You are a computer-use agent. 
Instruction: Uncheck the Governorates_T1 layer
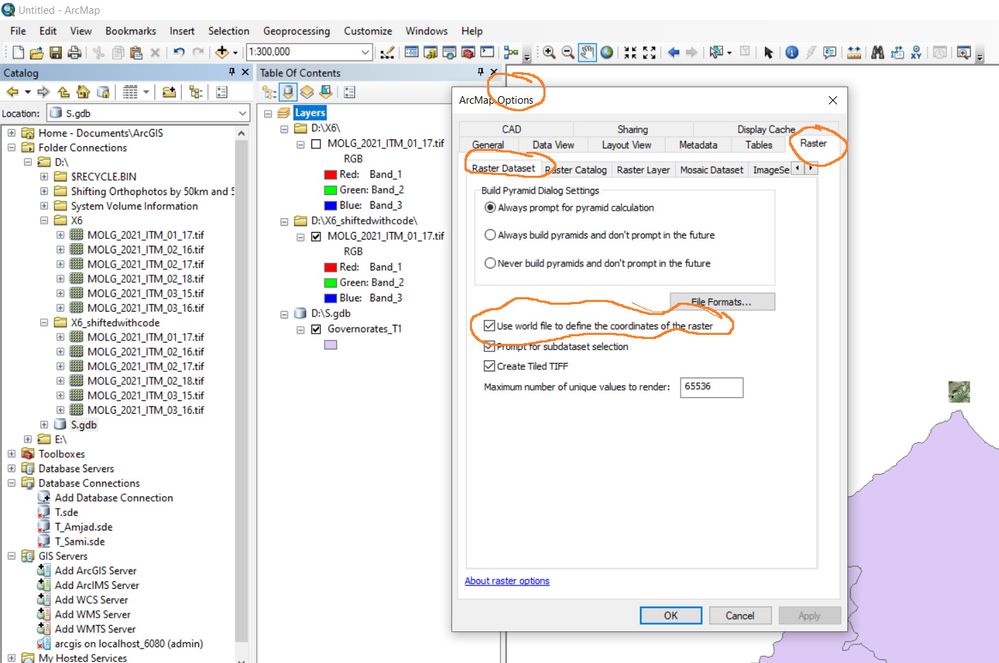(x=316, y=329)
